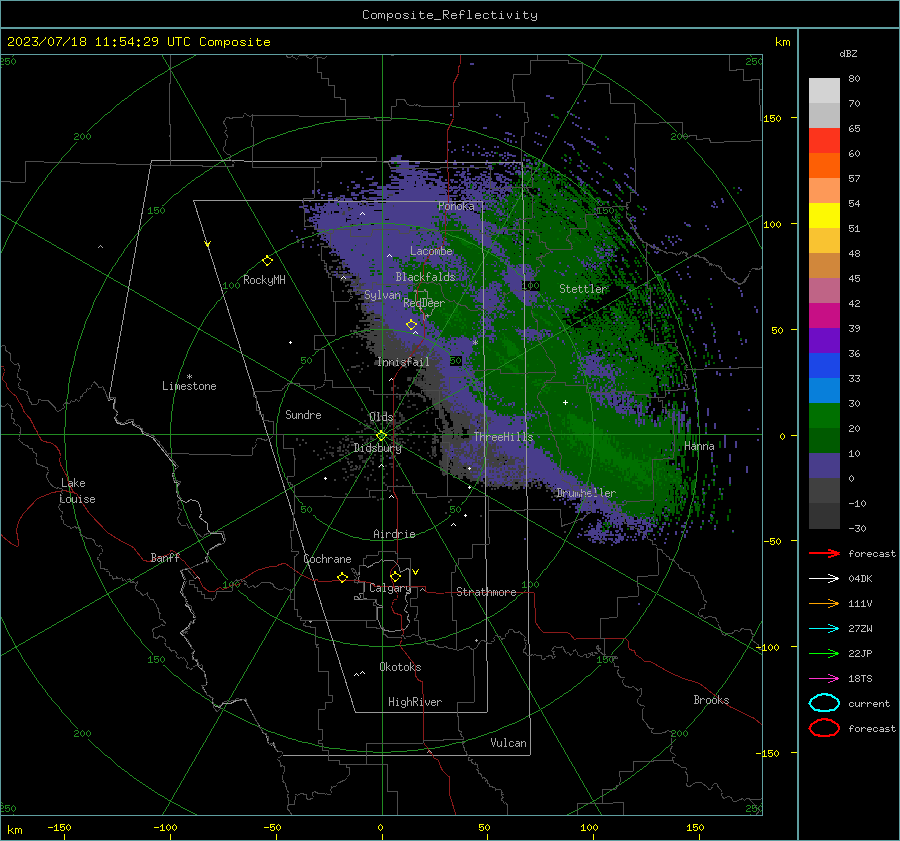
Task: Click the Sundre town label
Action: tap(303, 414)
